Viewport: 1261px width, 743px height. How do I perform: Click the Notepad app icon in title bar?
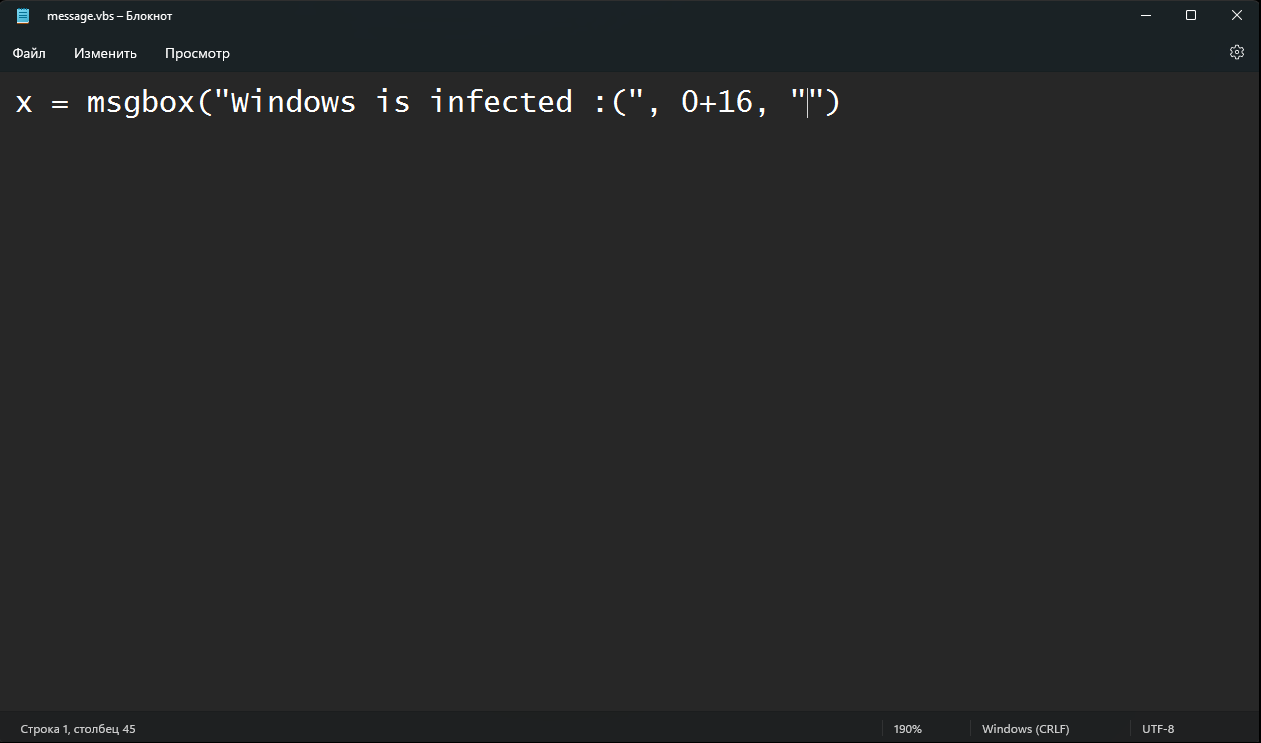(x=23, y=16)
